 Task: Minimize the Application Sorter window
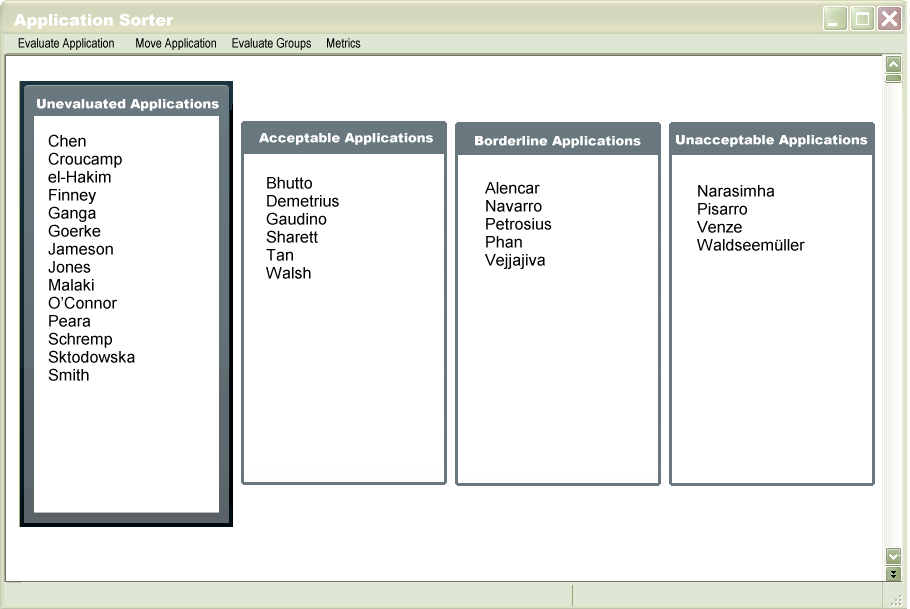coord(835,19)
